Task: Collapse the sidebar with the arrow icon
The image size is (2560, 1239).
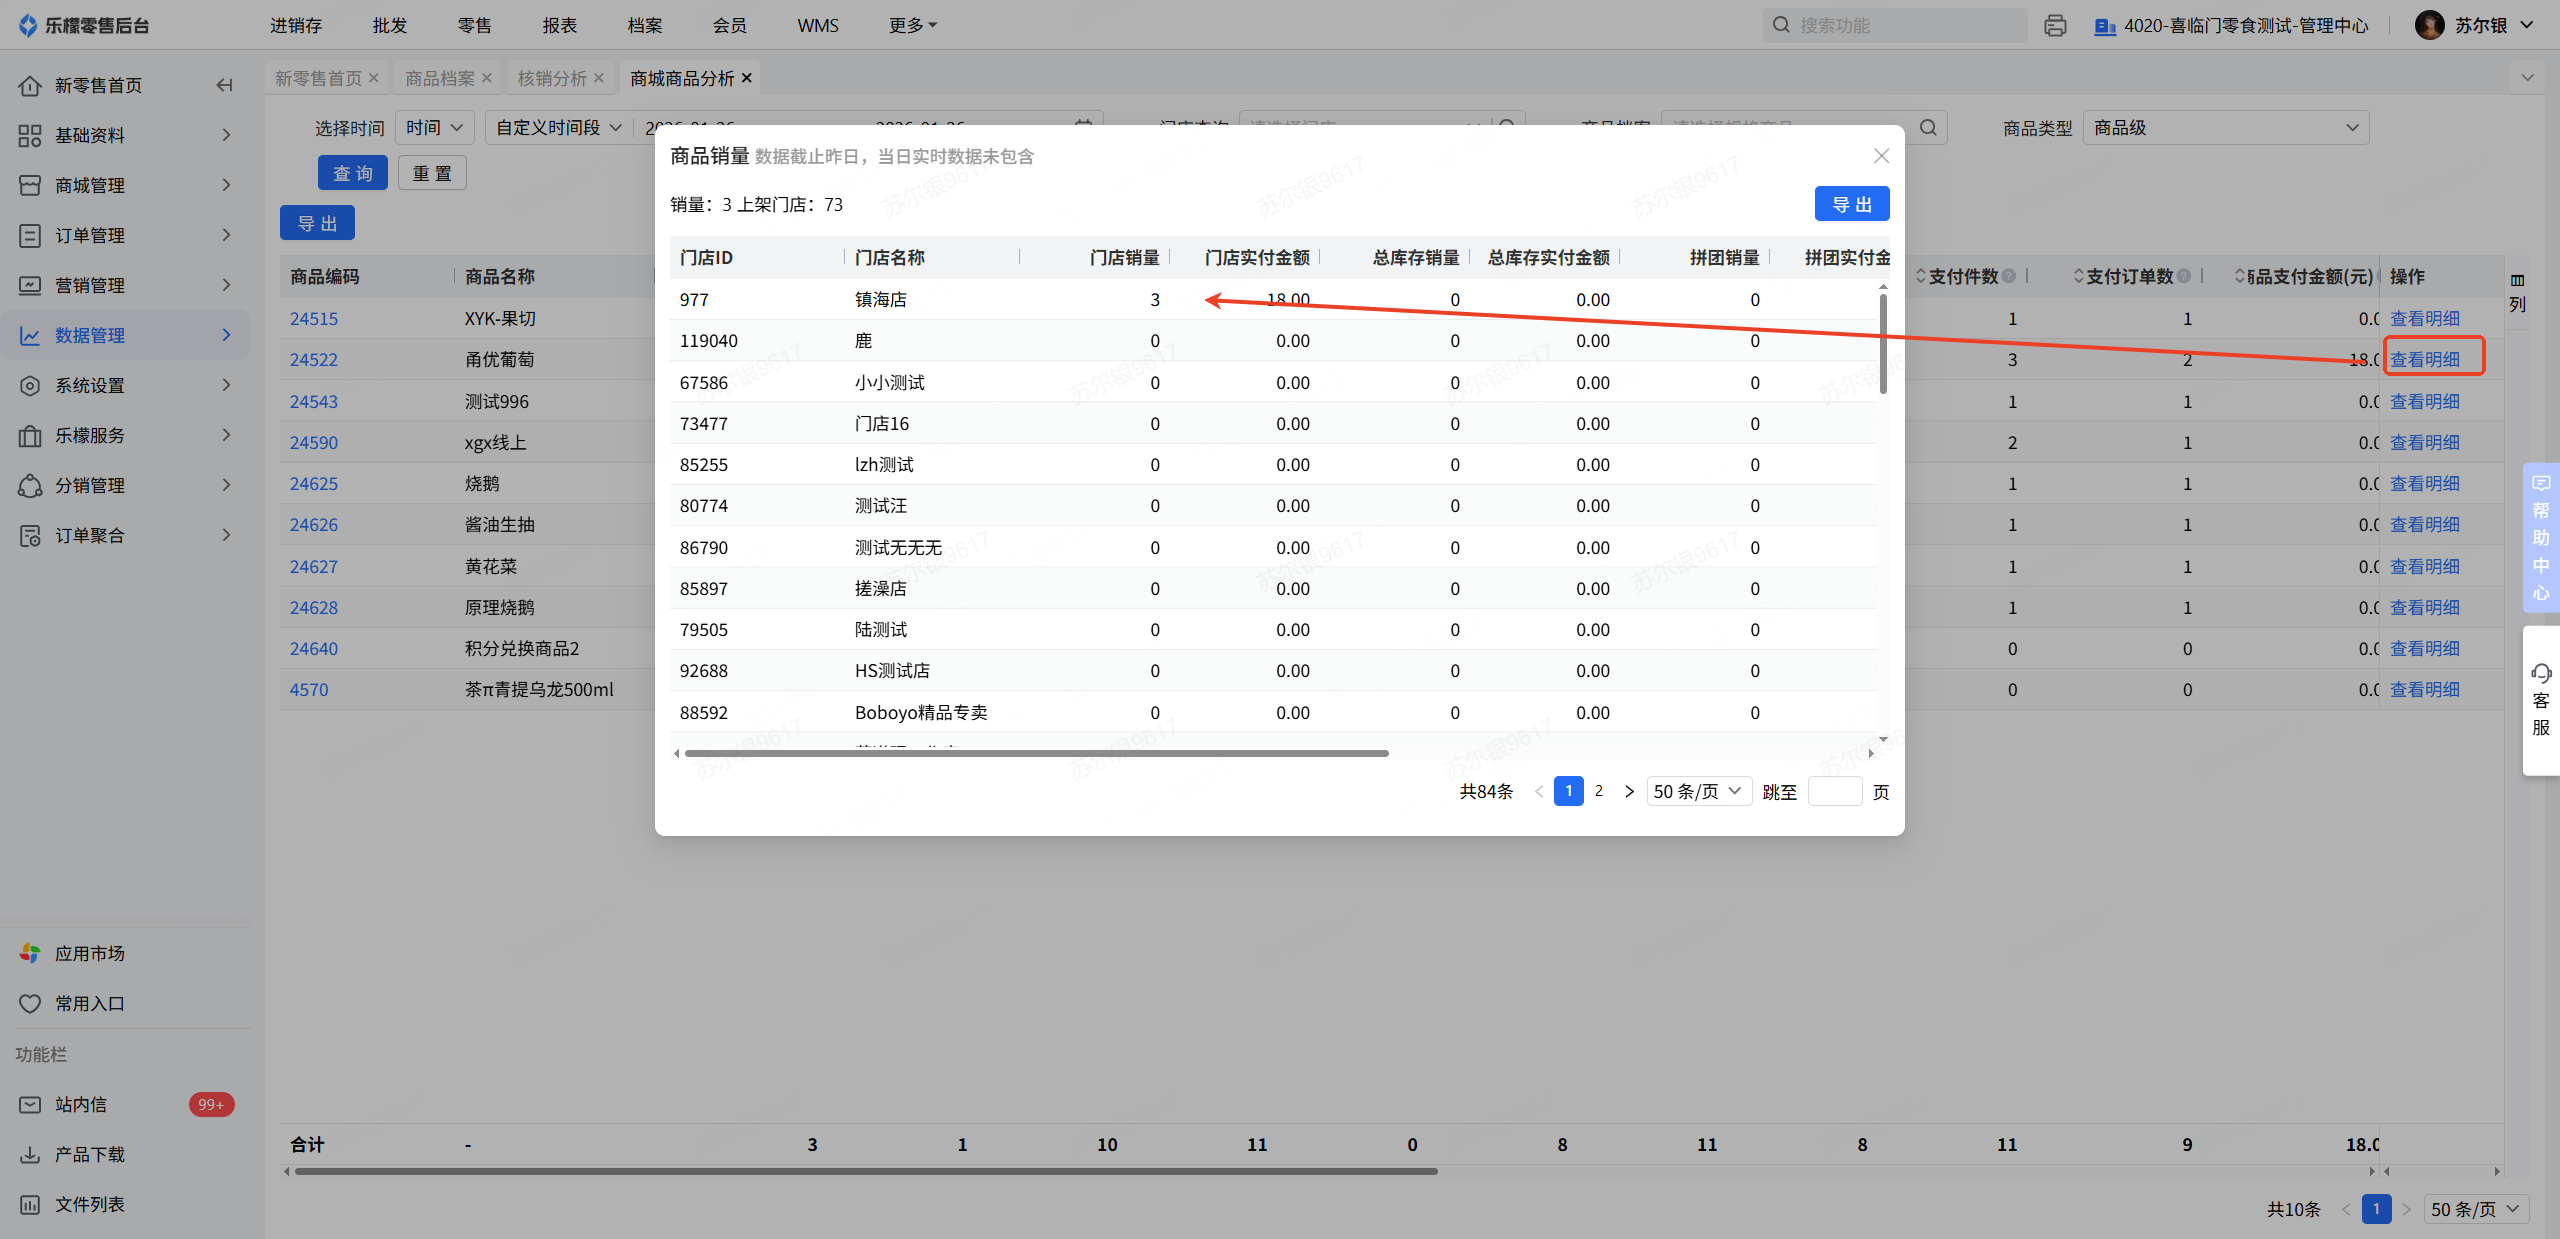Action: [x=225, y=85]
